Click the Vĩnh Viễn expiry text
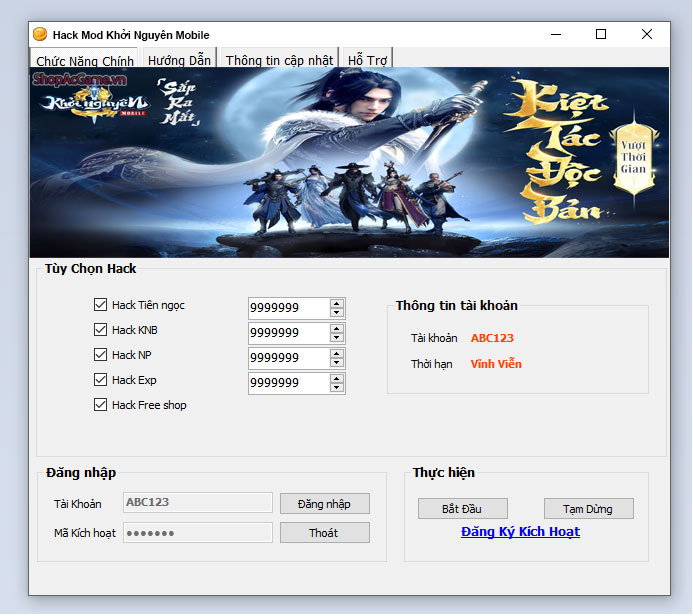Screen dimensions: 693x616 (496, 364)
